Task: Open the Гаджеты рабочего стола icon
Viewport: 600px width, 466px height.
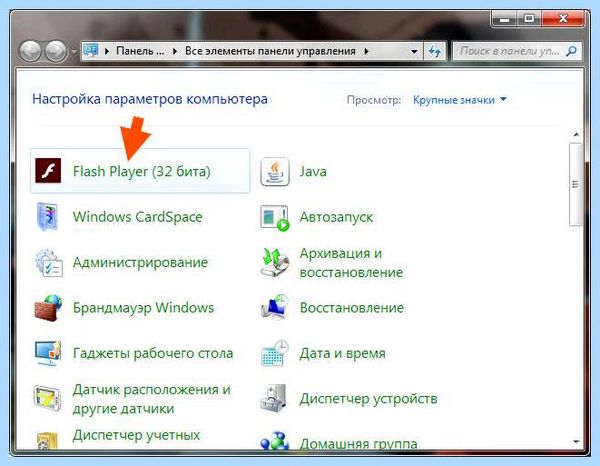Action: 47,353
